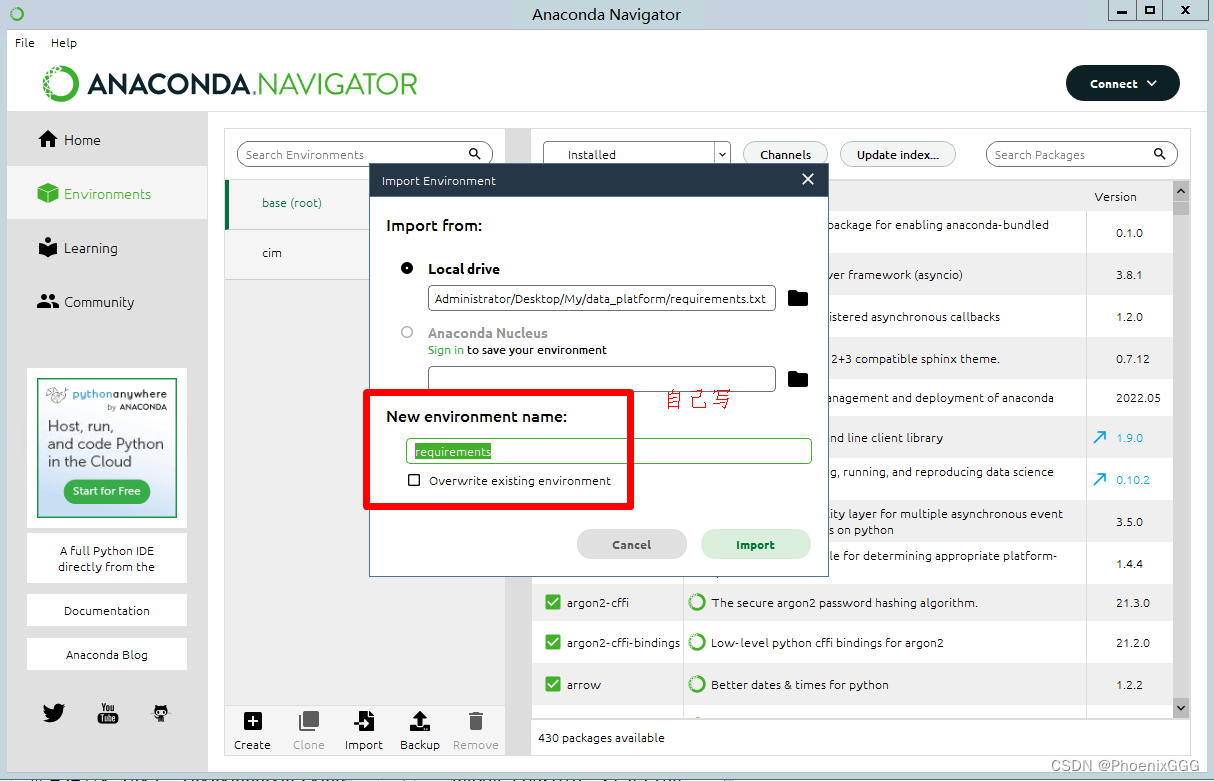Click the Import button in dialog
The image size is (1214, 781).
tap(755, 544)
